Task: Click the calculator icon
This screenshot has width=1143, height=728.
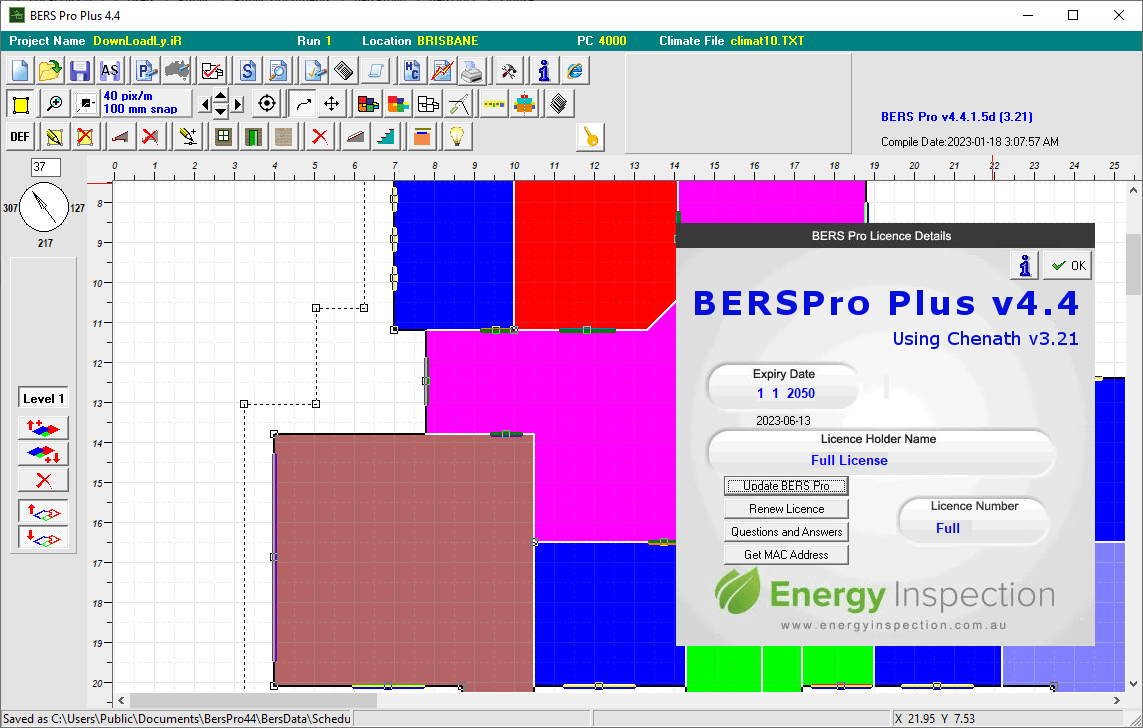Action: [x=344, y=70]
